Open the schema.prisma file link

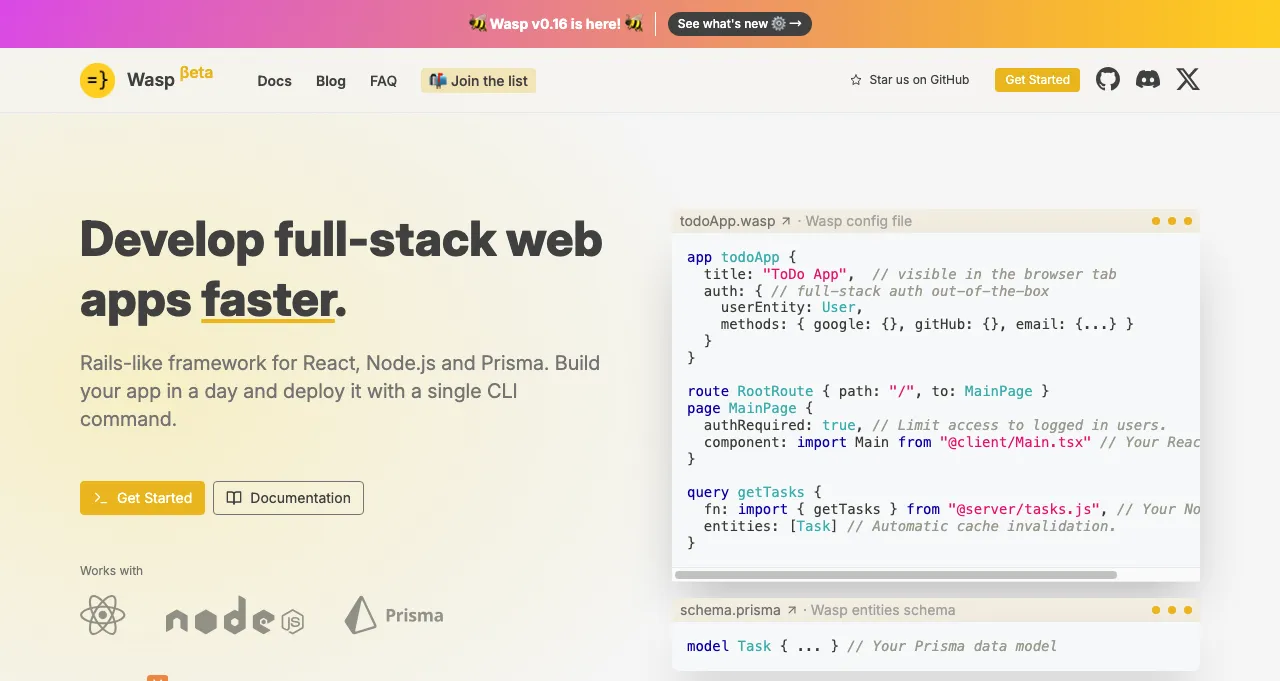pos(738,610)
